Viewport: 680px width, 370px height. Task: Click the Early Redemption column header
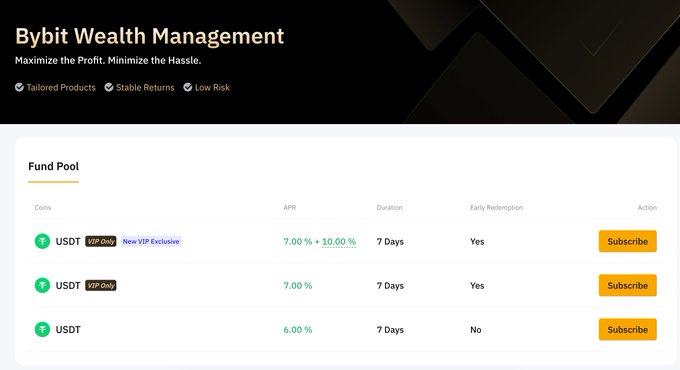(497, 208)
